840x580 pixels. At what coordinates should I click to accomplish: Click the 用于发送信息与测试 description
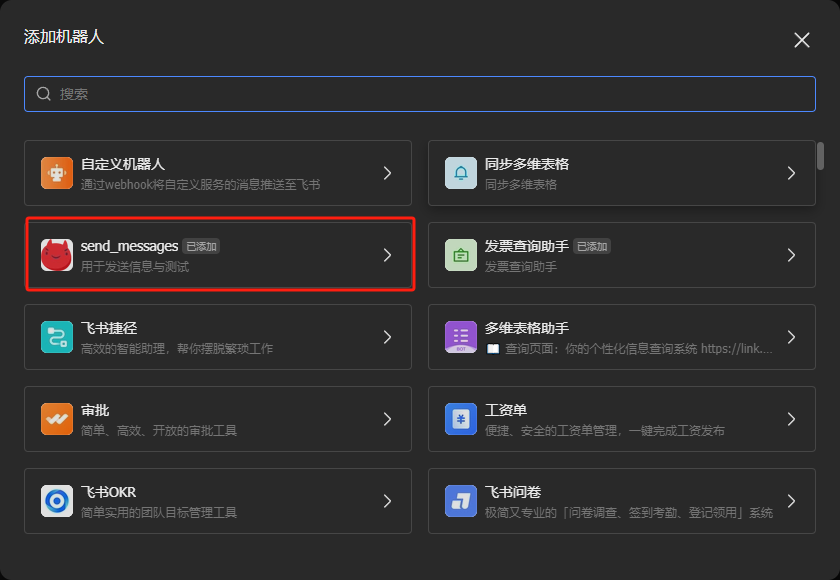pyautogui.click(x=134, y=267)
